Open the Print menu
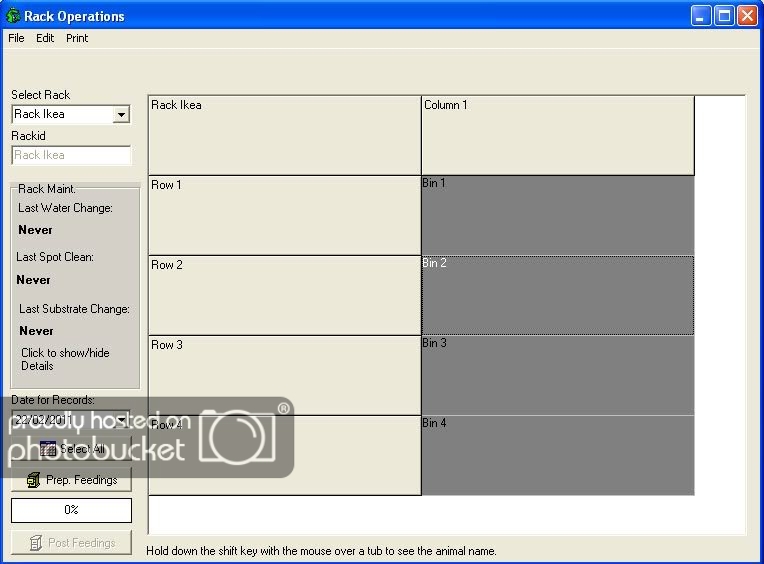 pyautogui.click(x=77, y=38)
